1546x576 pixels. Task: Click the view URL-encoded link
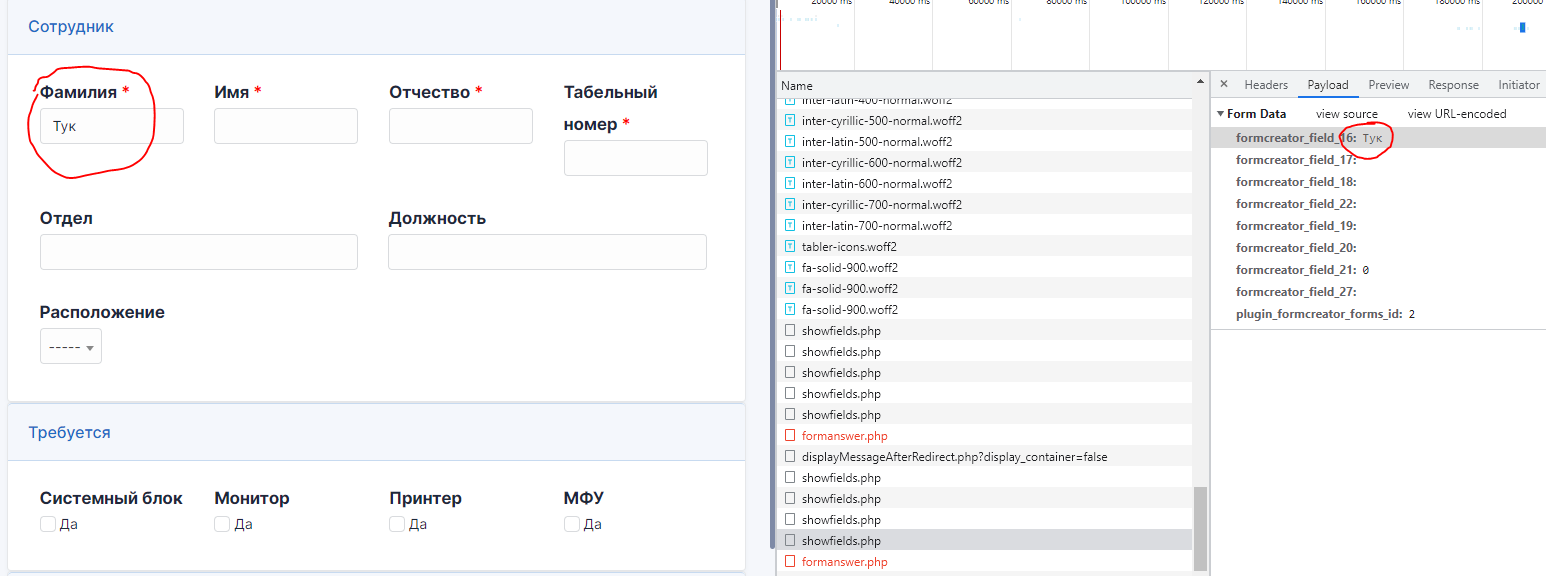[1457, 113]
